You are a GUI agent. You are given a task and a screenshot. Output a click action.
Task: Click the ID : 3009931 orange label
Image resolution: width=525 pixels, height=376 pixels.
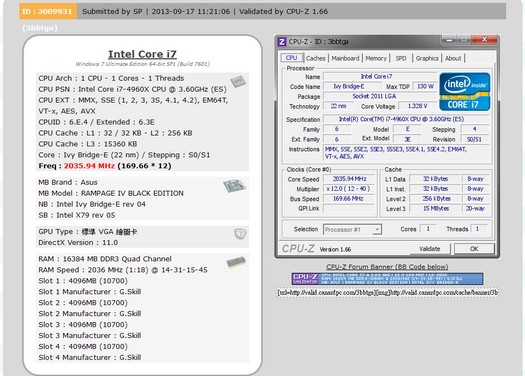click(x=48, y=11)
